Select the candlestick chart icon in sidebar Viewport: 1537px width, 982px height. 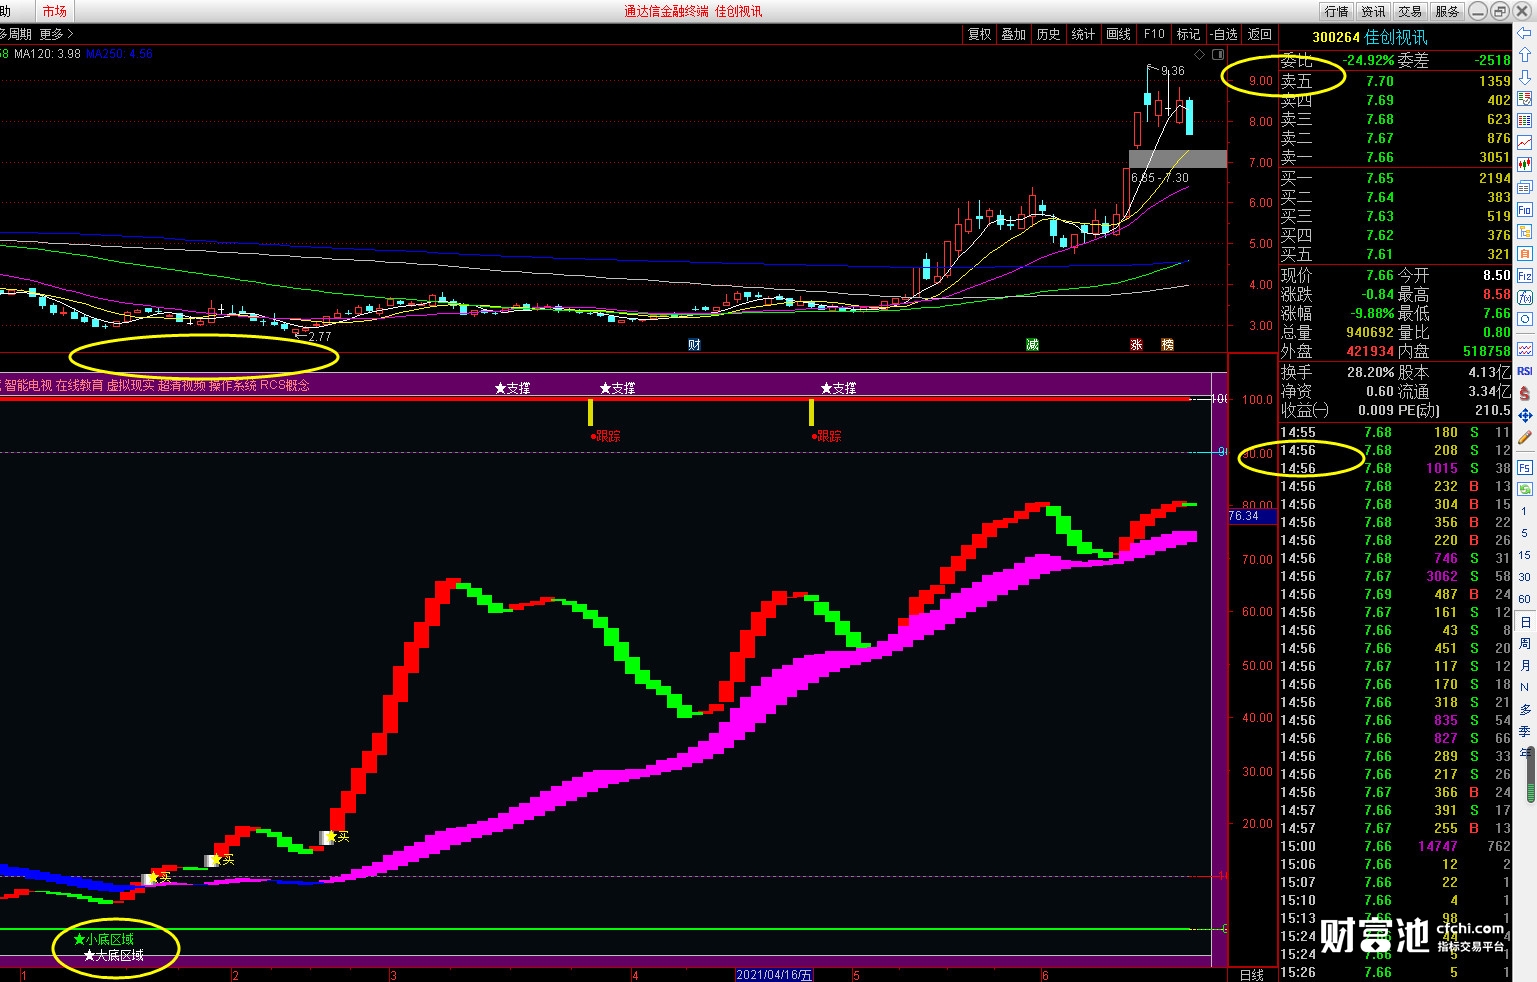[x=1525, y=165]
